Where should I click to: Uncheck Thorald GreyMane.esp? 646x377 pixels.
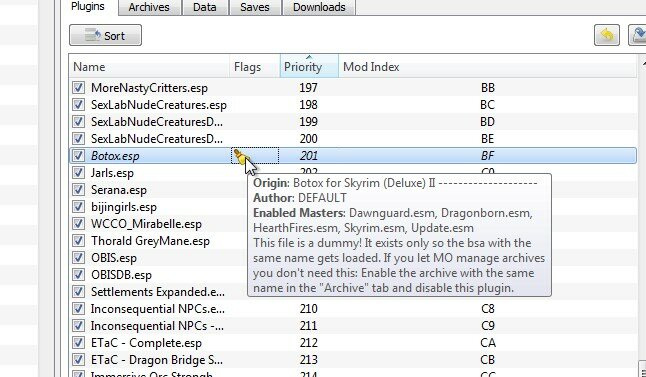pos(78,241)
